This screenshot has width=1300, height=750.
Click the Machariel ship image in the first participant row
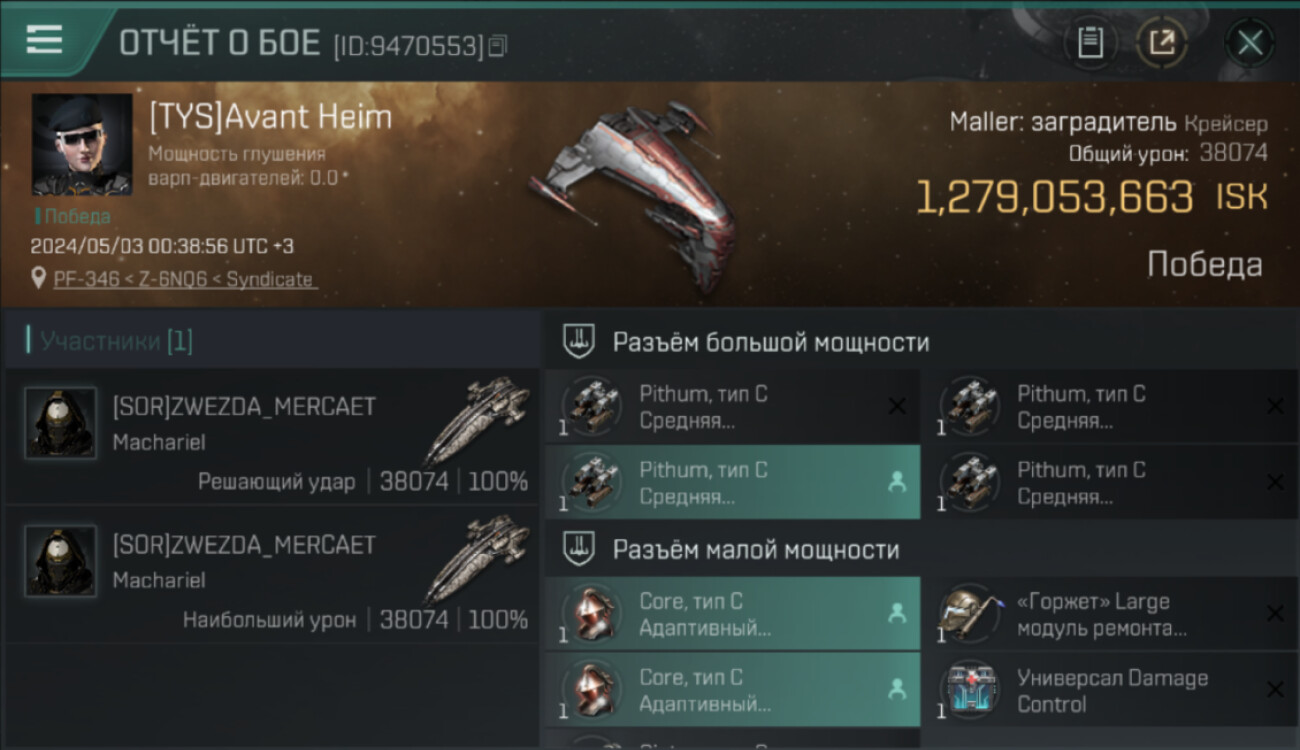coord(477,420)
